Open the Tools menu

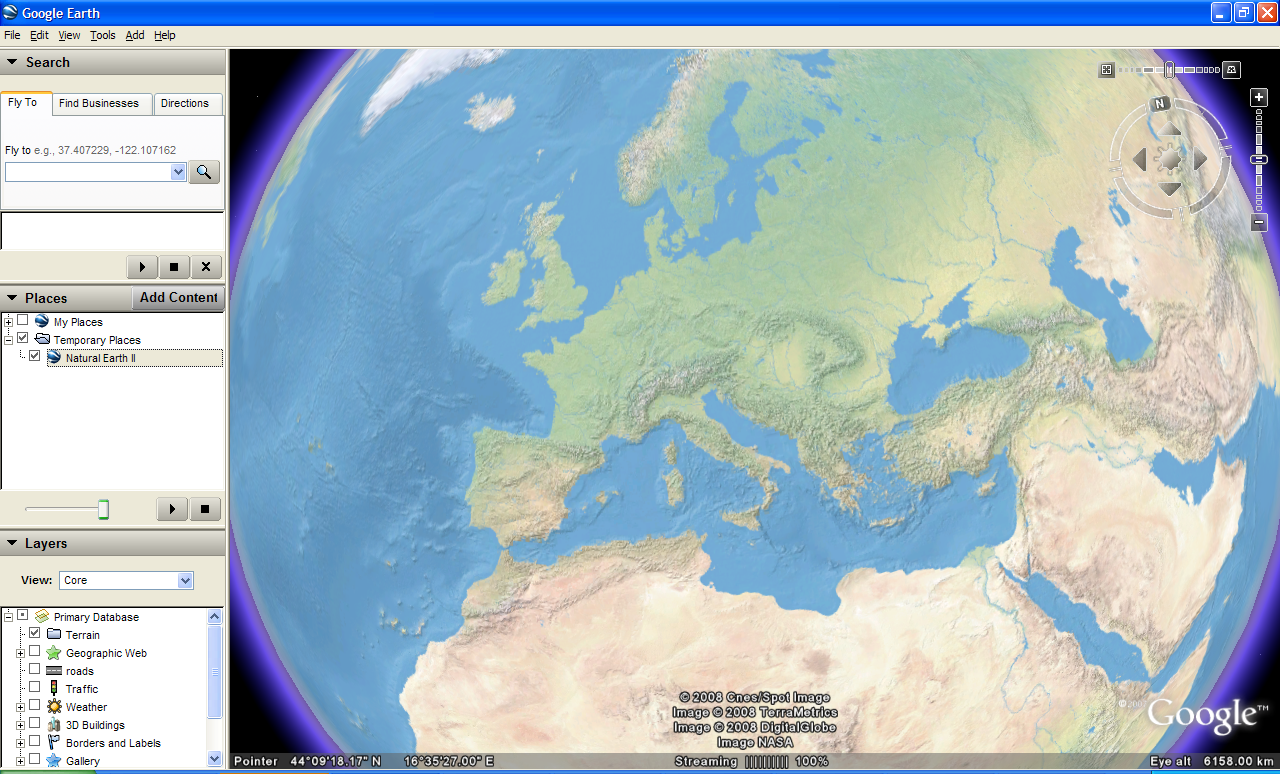pos(103,35)
